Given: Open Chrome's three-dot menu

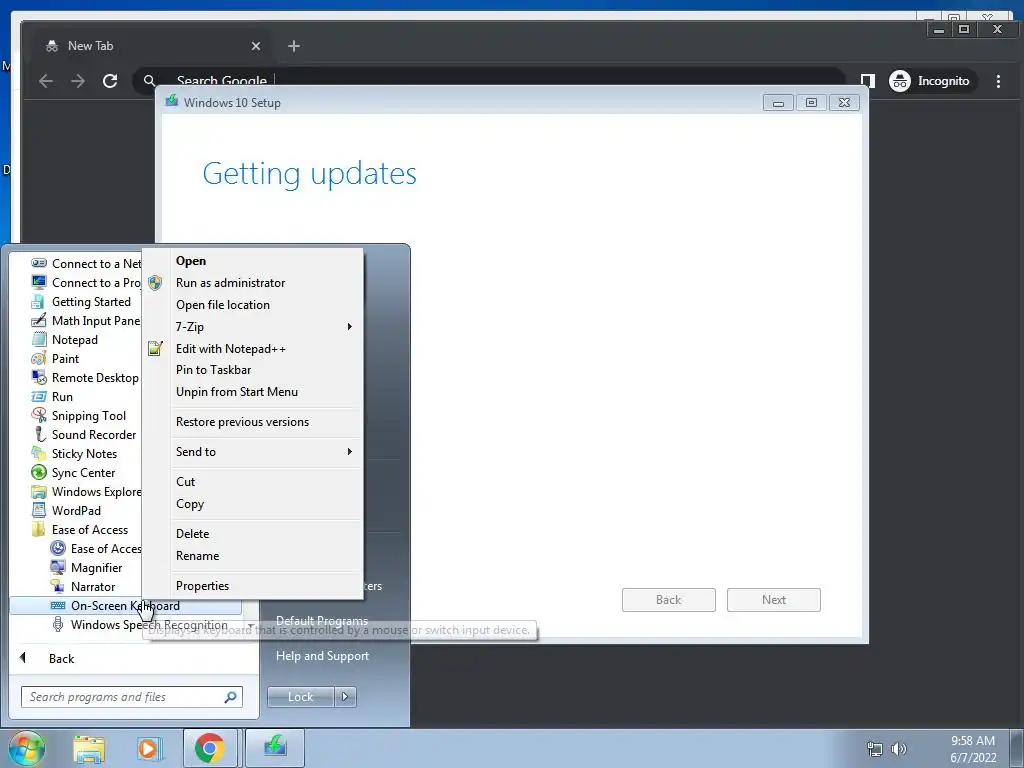Looking at the screenshot, I should tap(998, 80).
